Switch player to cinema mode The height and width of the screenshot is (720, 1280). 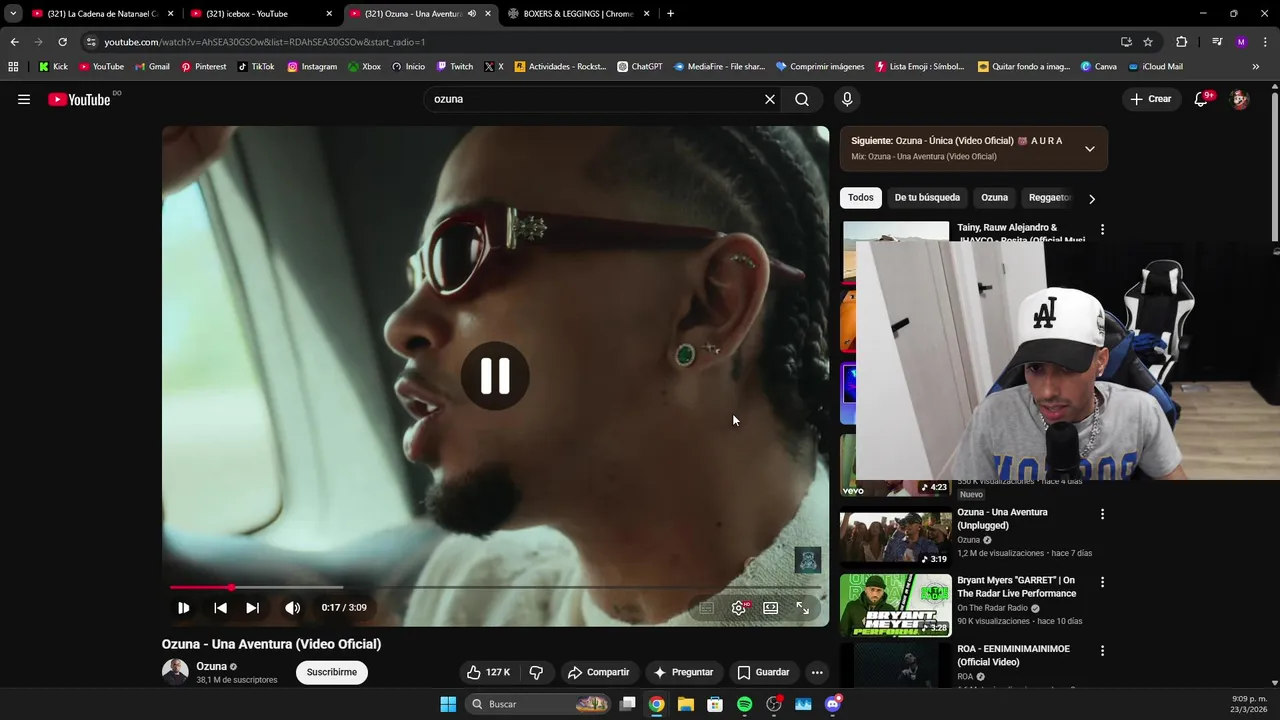pyautogui.click(x=771, y=607)
